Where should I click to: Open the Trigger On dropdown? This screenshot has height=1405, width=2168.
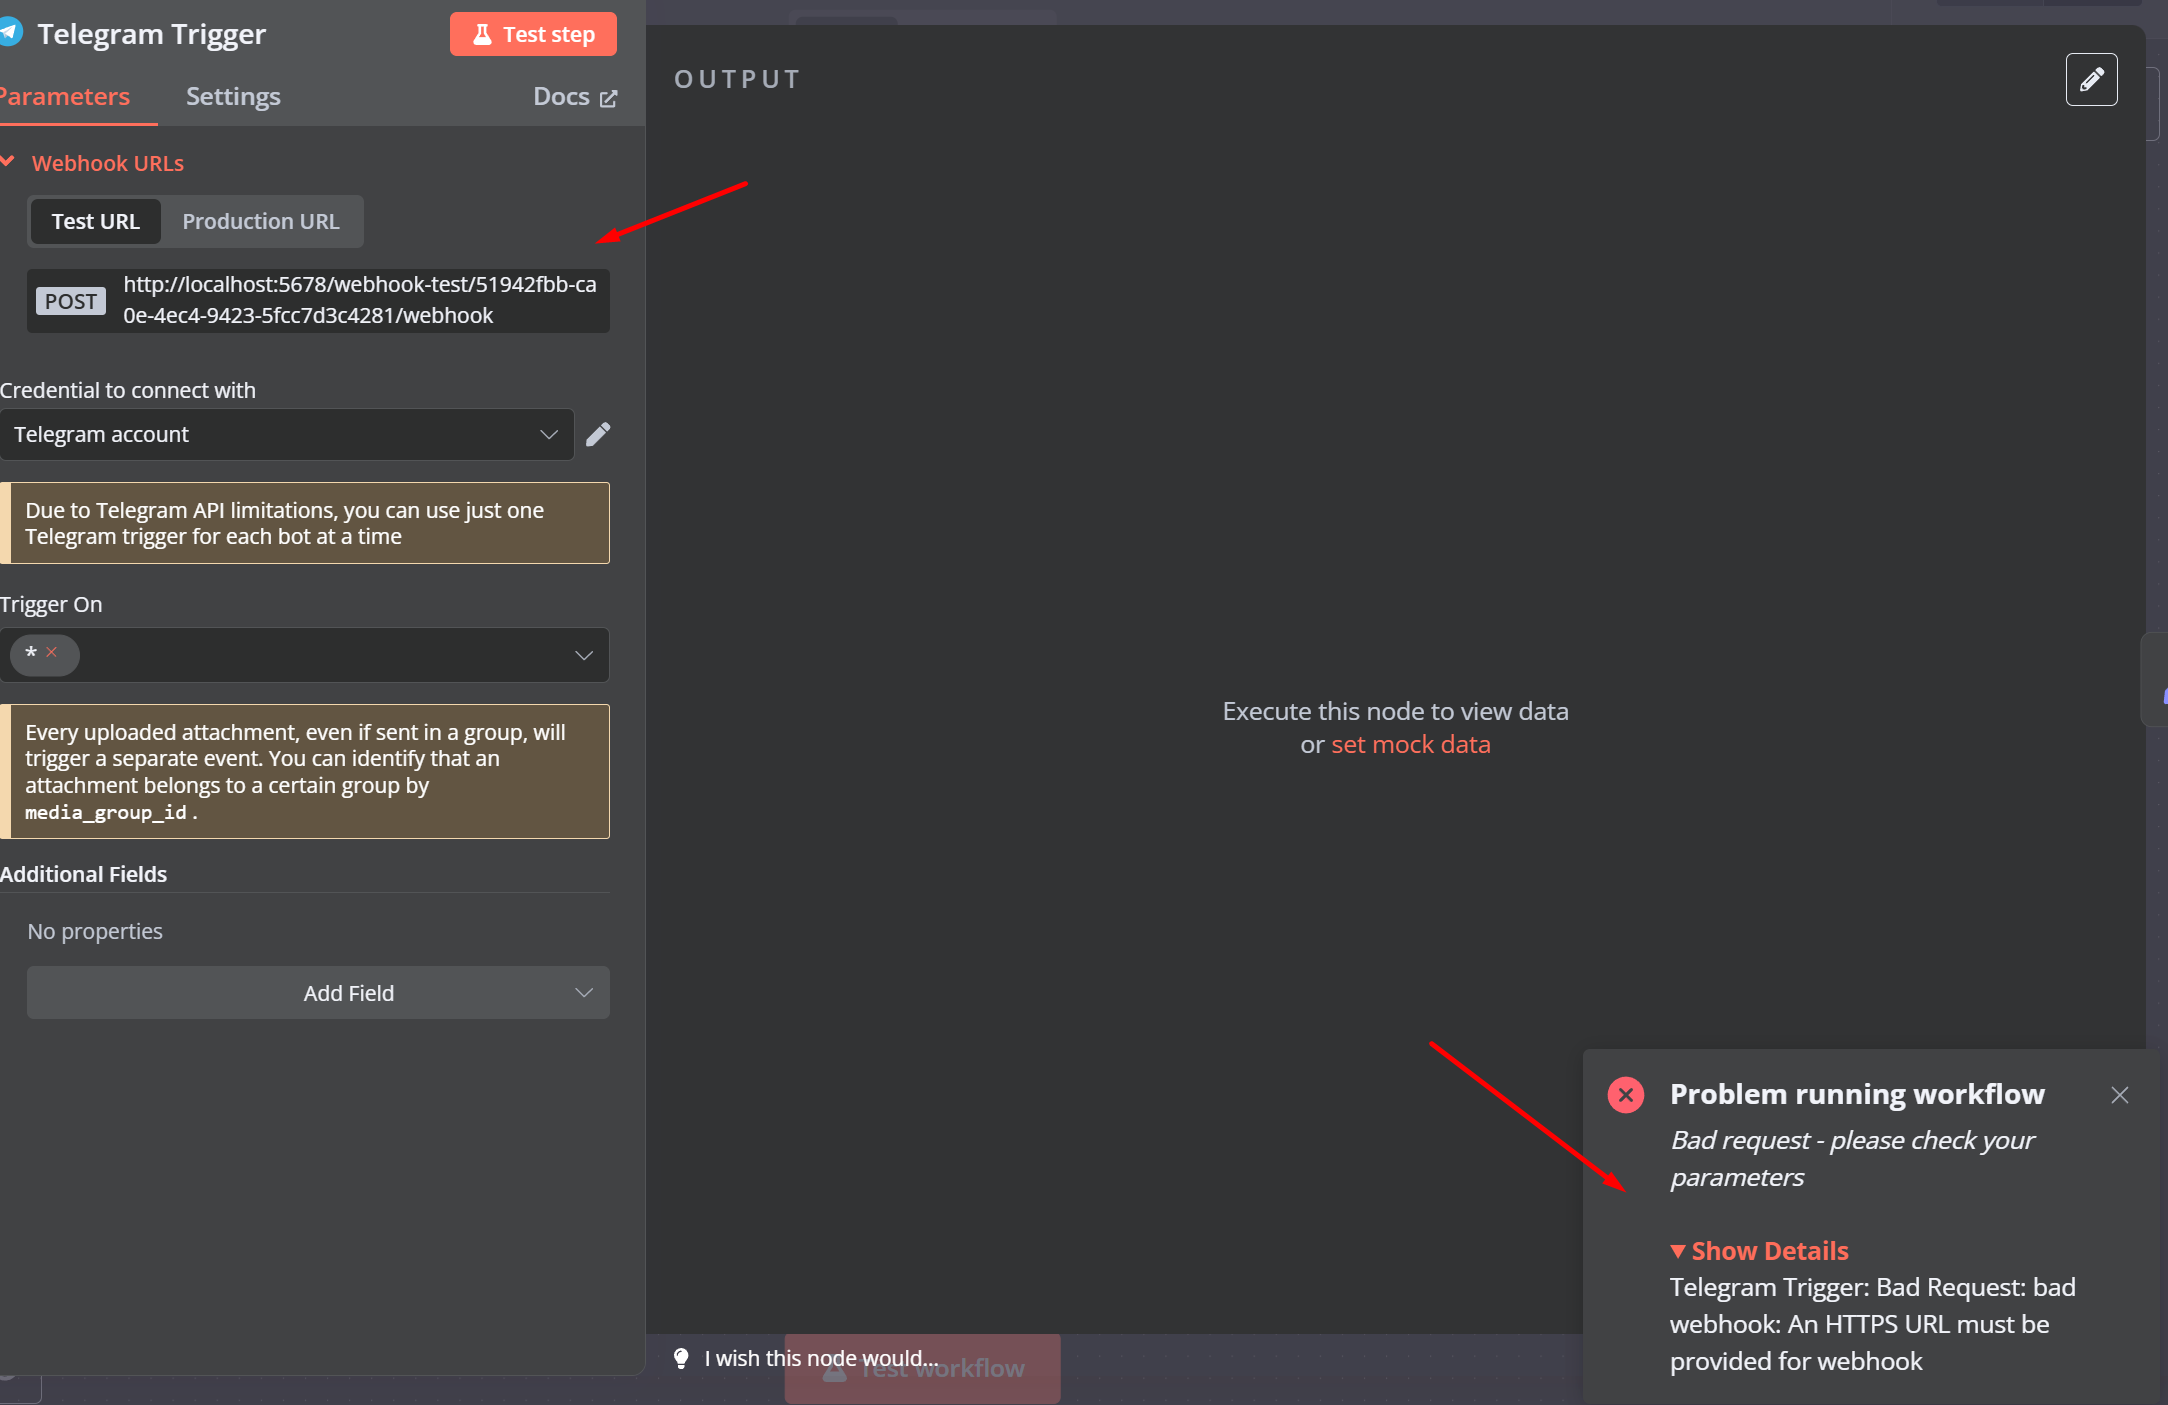tap(584, 655)
